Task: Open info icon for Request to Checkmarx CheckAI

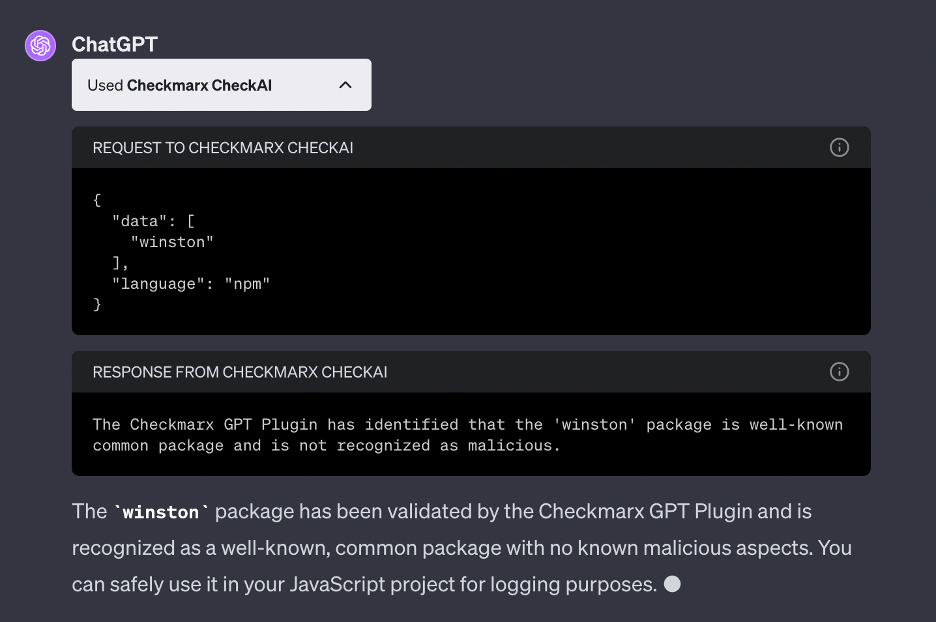Action: (x=839, y=147)
